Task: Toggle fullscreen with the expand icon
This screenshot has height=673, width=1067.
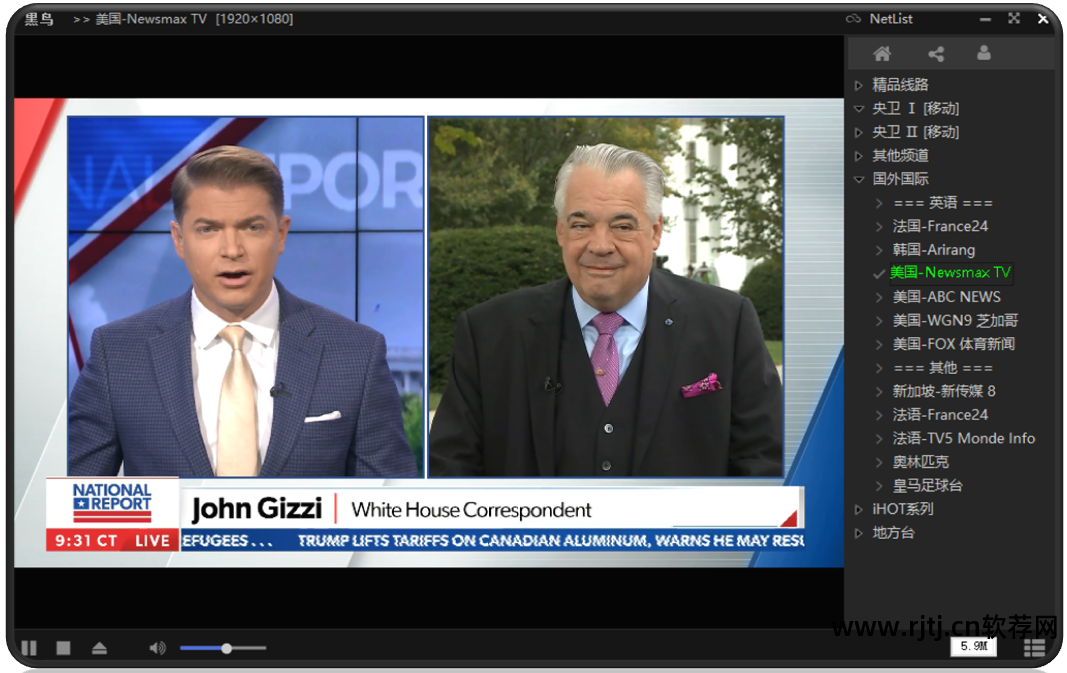Action: coord(1013,18)
